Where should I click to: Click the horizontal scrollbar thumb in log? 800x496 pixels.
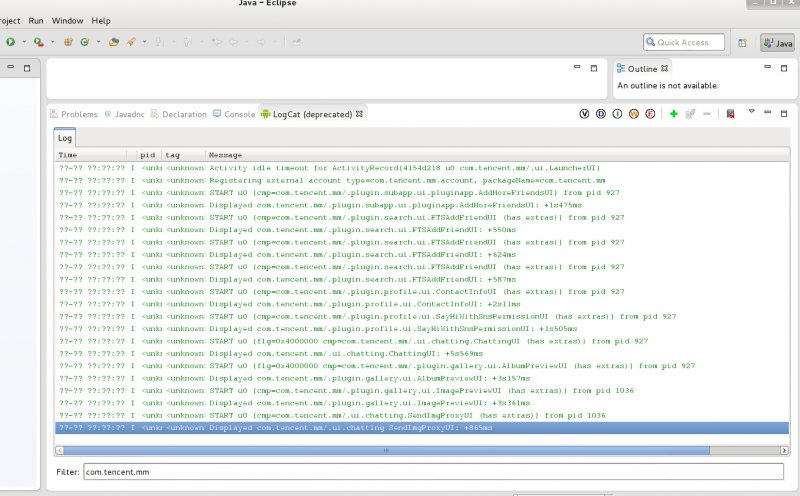tap(386, 450)
